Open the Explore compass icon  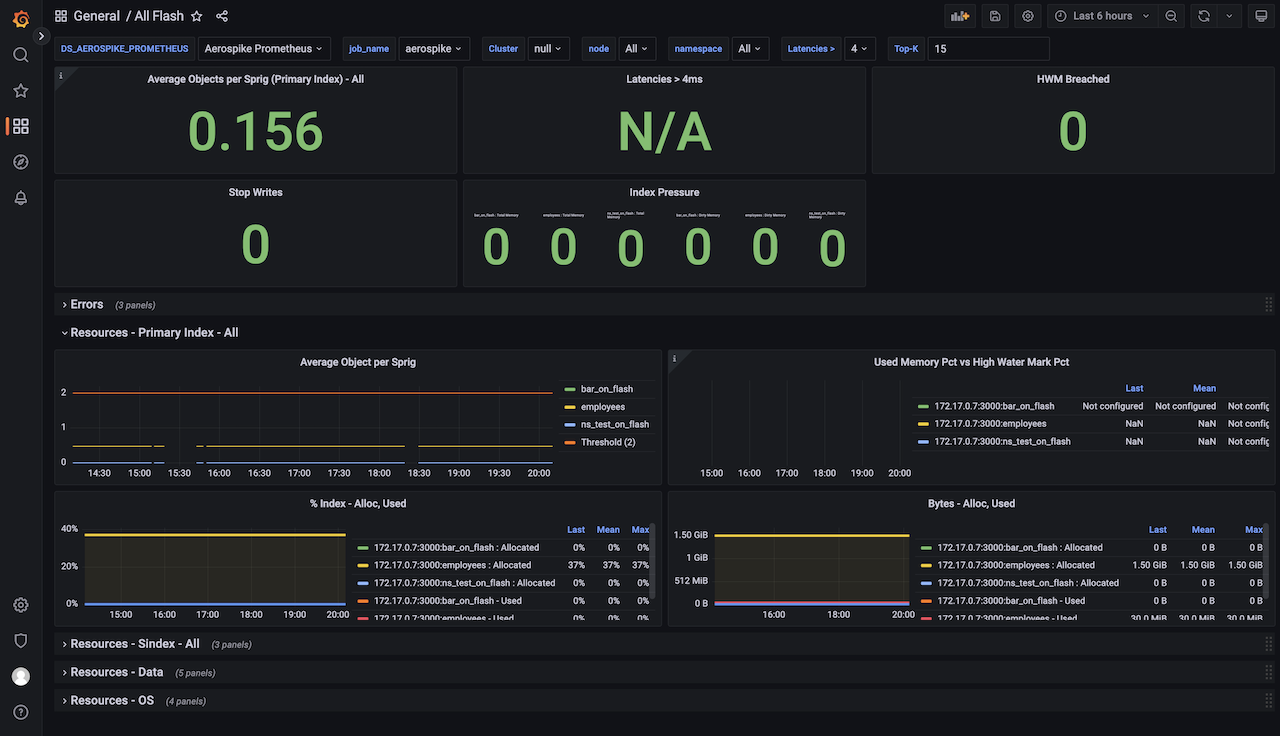(x=21, y=162)
